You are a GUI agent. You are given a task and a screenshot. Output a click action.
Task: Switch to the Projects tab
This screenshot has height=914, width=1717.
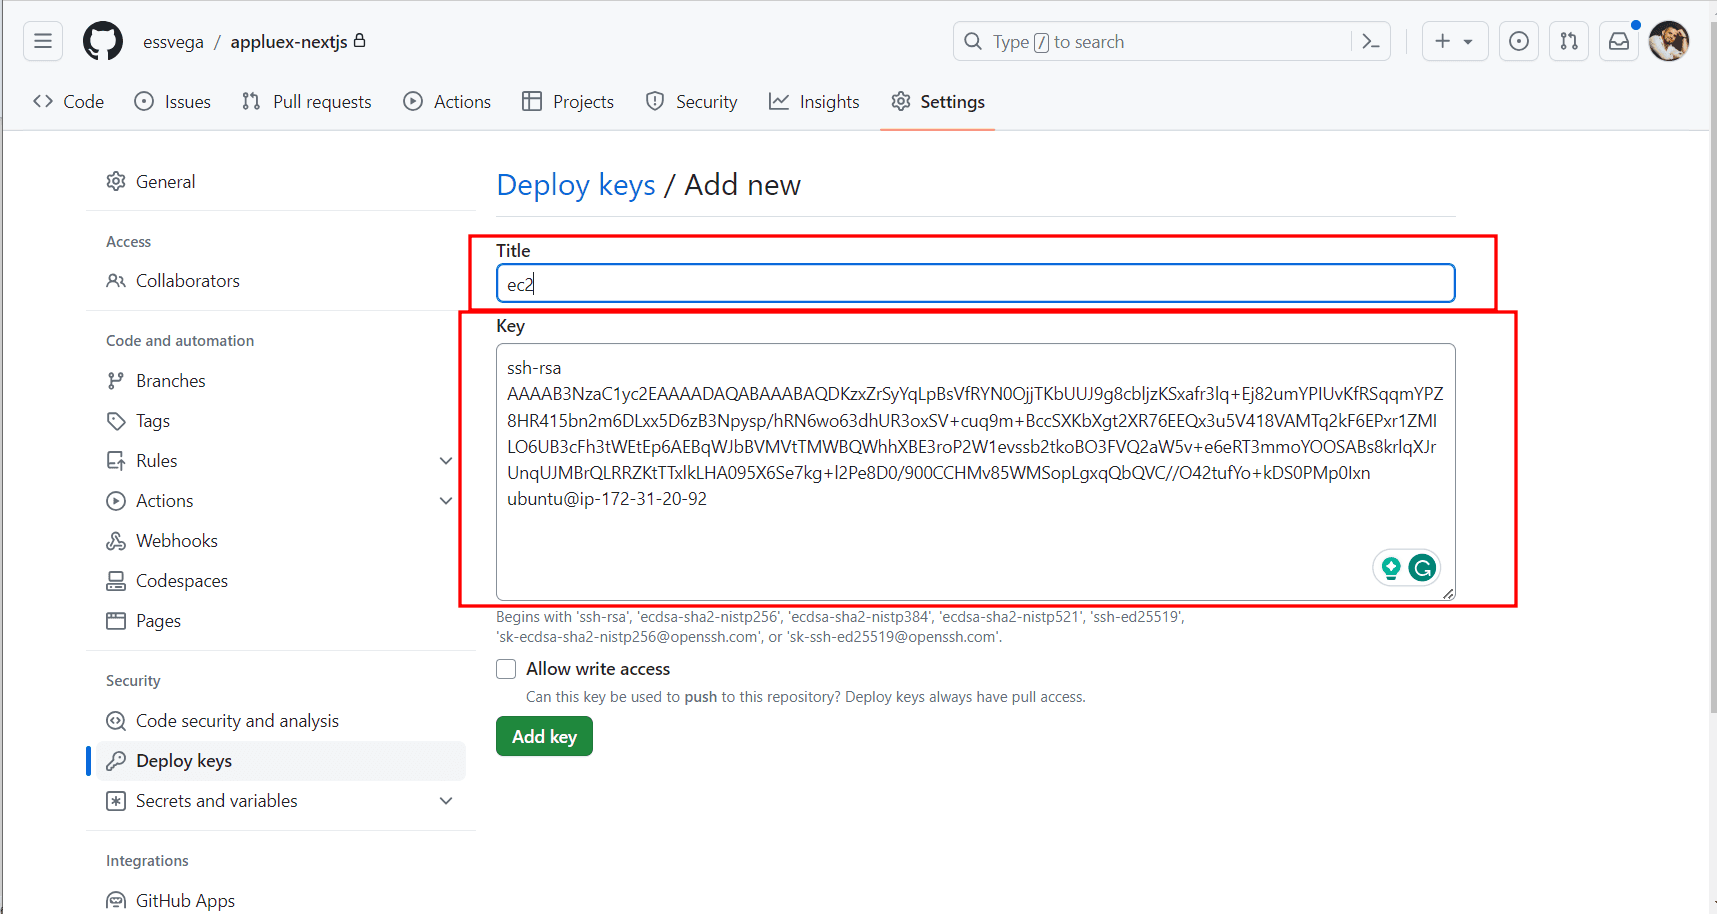(x=568, y=102)
